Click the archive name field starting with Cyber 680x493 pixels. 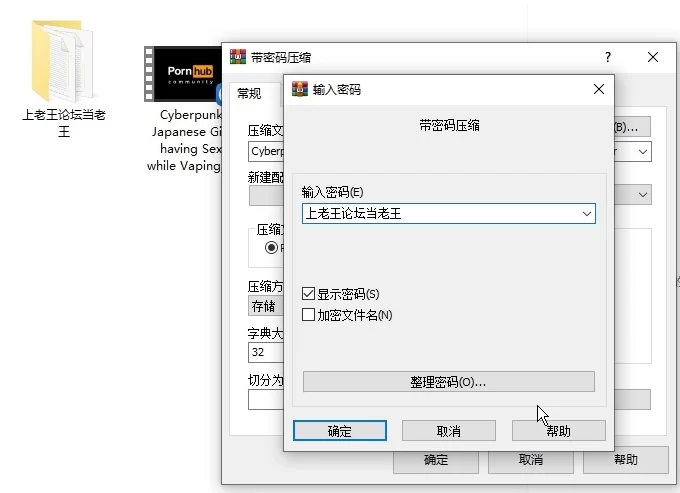(x=266, y=151)
